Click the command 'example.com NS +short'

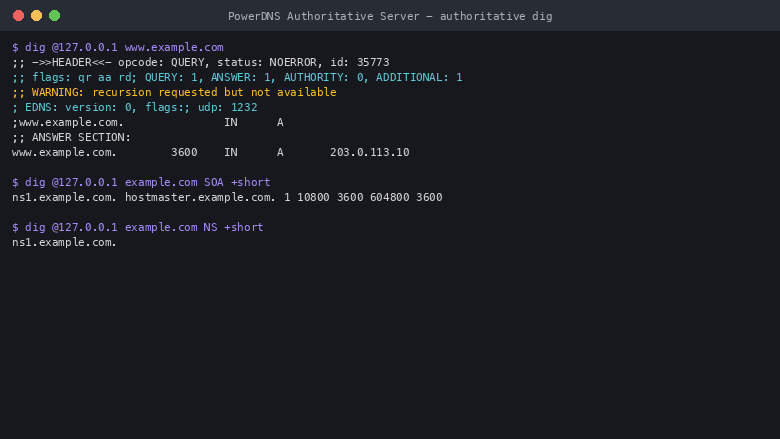pos(194,227)
